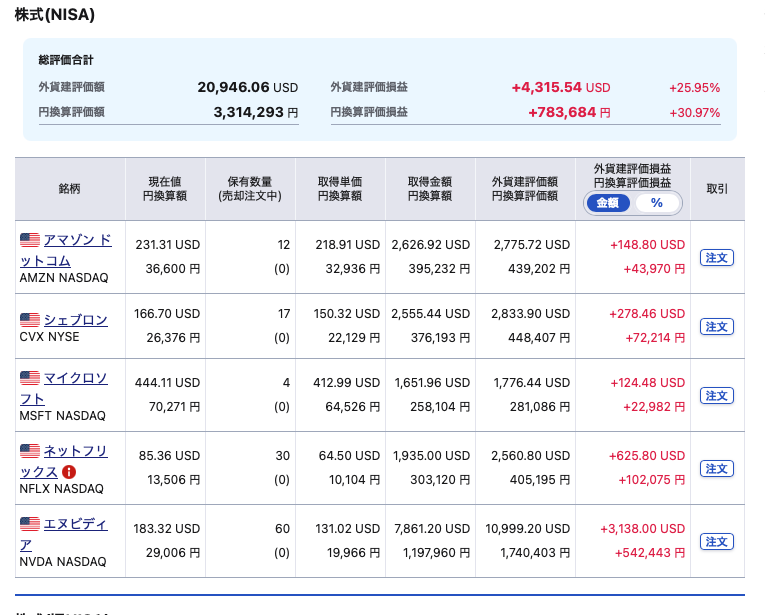
Task: Click the US flag icon beside NVIDIA
Action: coord(30,524)
